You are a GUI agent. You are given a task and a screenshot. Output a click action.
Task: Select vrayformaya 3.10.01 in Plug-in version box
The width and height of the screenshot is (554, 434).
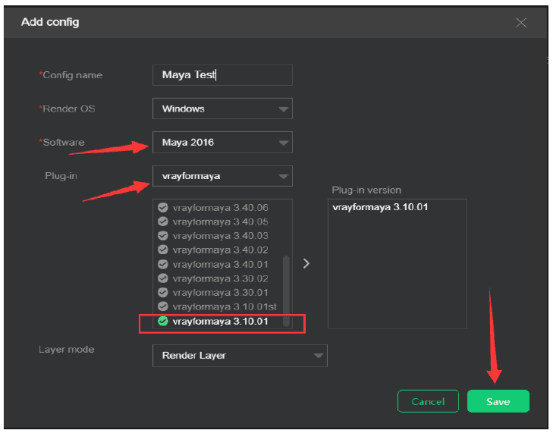380,207
